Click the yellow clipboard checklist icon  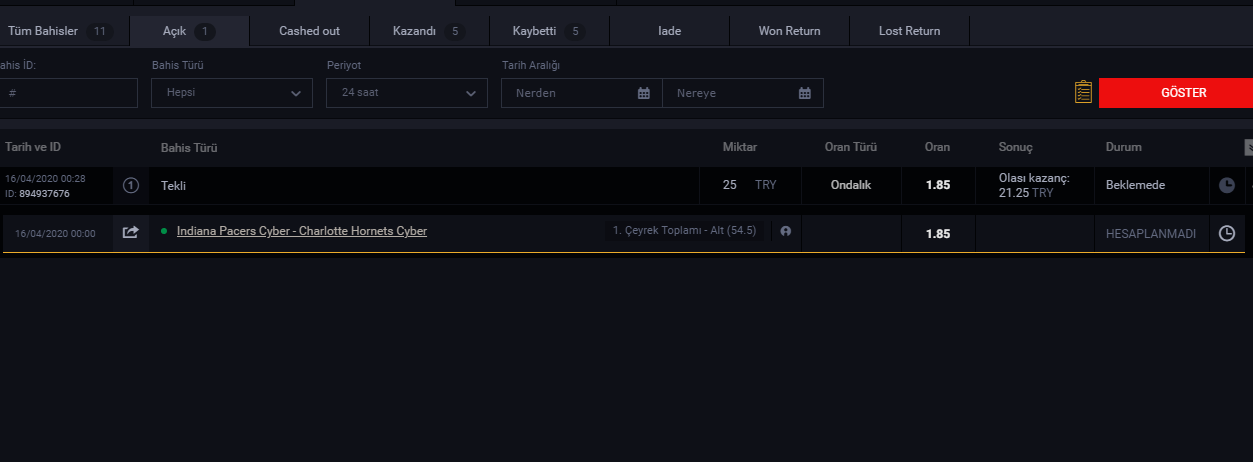pyautogui.click(x=1083, y=93)
